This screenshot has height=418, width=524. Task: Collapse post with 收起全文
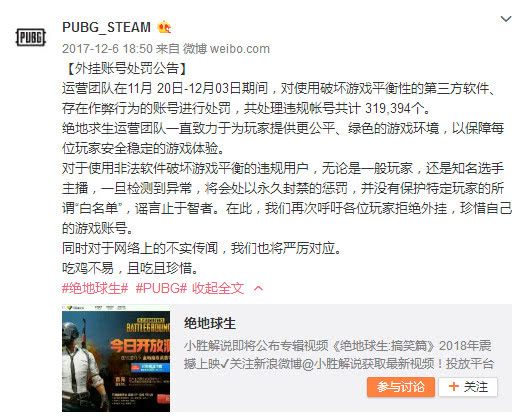tap(218, 288)
